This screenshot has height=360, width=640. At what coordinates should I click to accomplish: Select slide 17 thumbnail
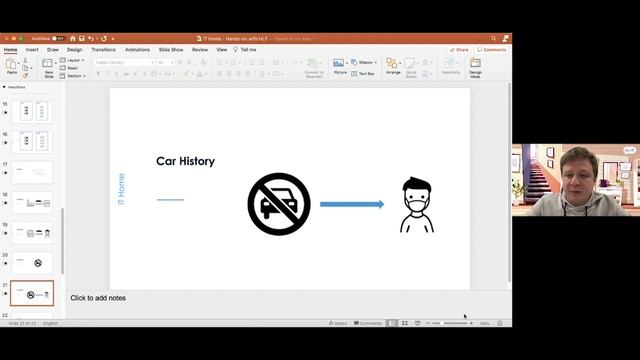click(x=32, y=172)
